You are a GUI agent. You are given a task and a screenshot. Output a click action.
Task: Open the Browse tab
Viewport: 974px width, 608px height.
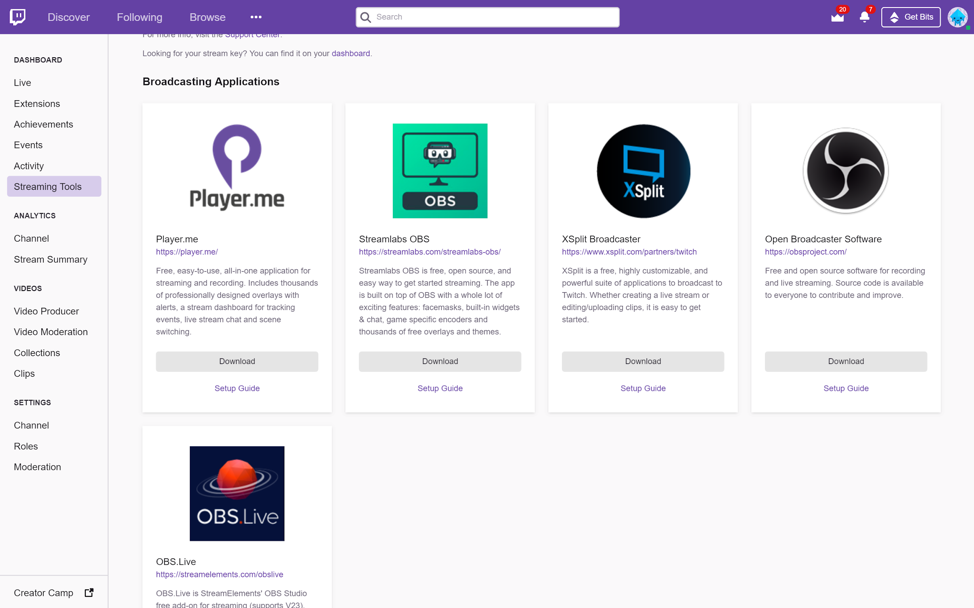pyautogui.click(x=207, y=17)
